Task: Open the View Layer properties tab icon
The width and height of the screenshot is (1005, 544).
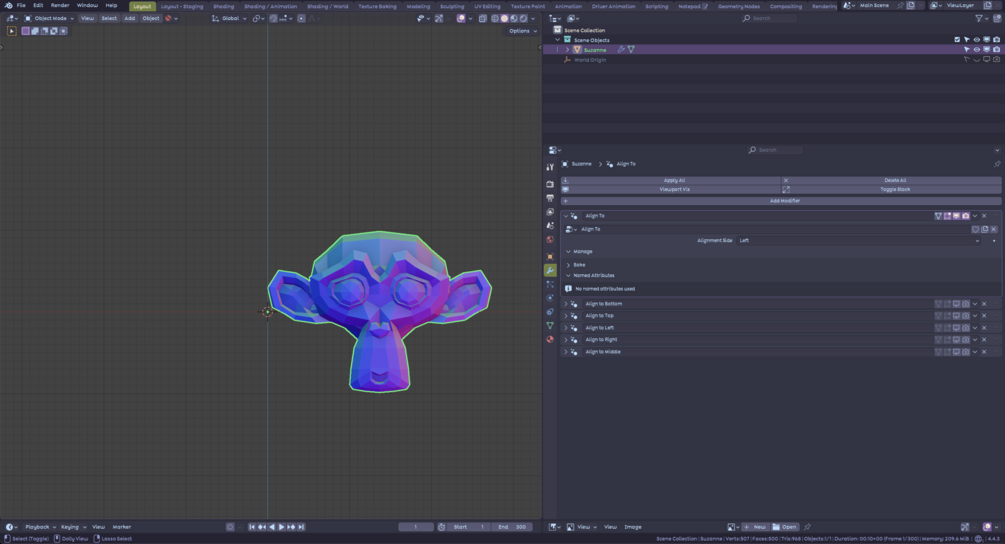Action: click(x=550, y=212)
